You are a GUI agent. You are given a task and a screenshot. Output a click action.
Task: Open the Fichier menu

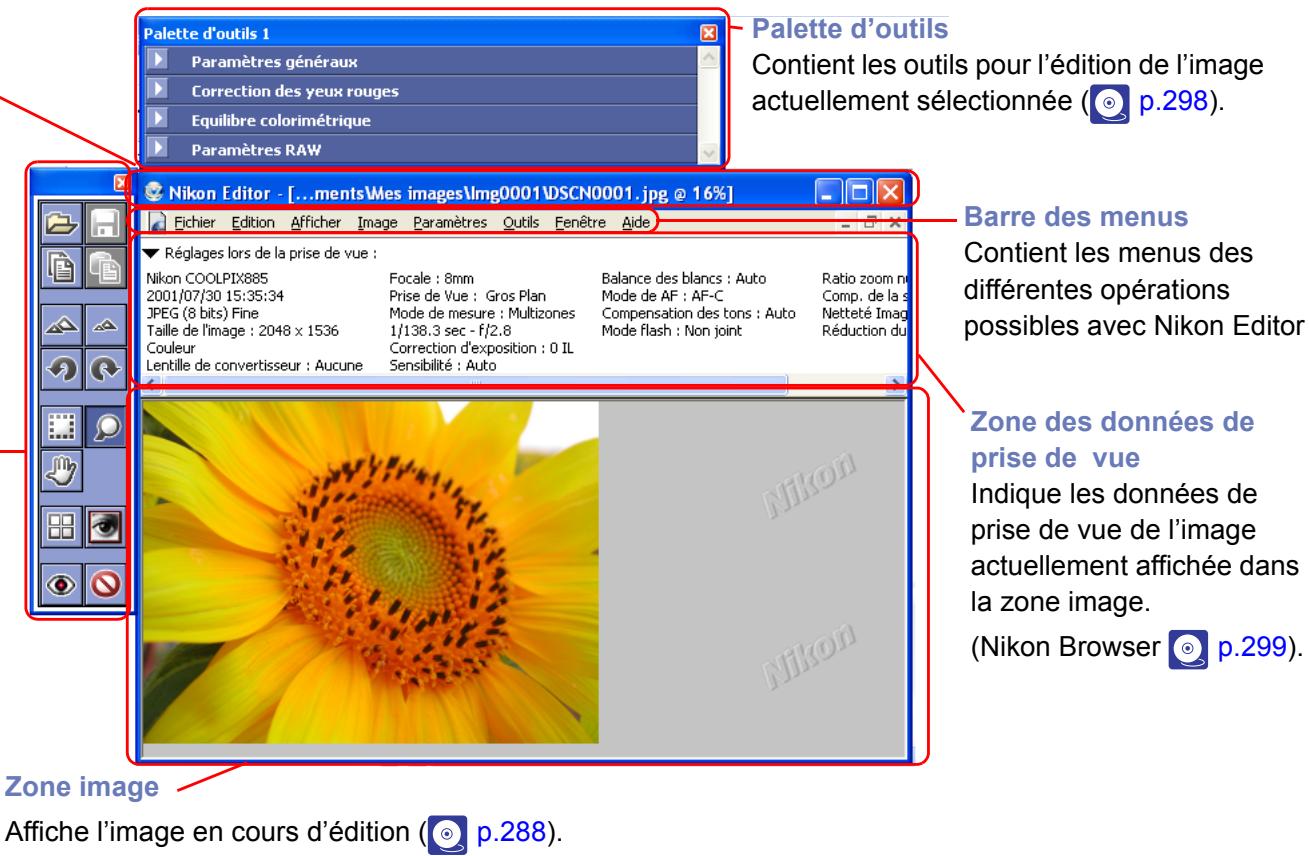[x=193, y=222]
